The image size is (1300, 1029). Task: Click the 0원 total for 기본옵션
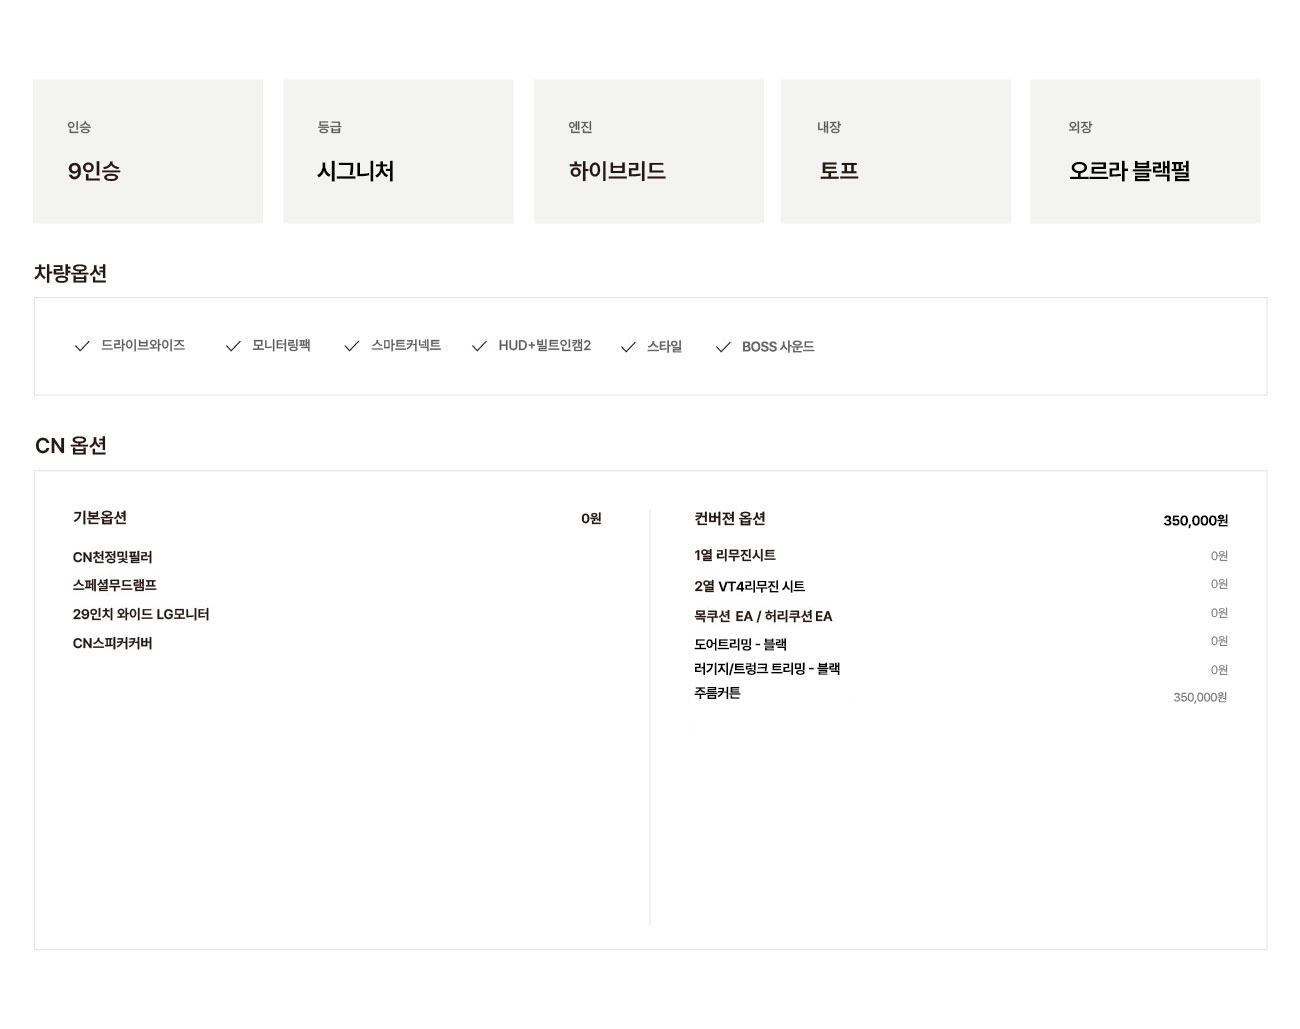coord(591,518)
